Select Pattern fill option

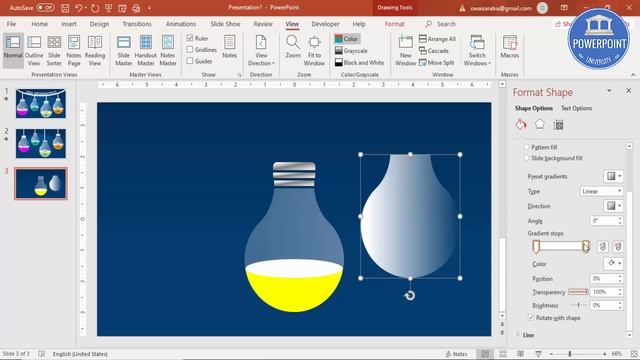coord(527,147)
